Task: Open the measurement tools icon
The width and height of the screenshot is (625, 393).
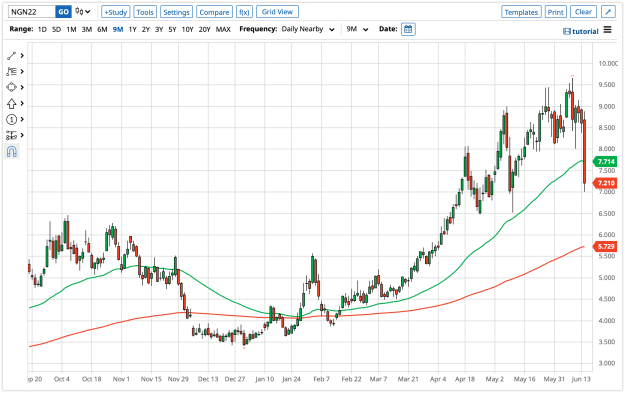Action: tap(11, 136)
